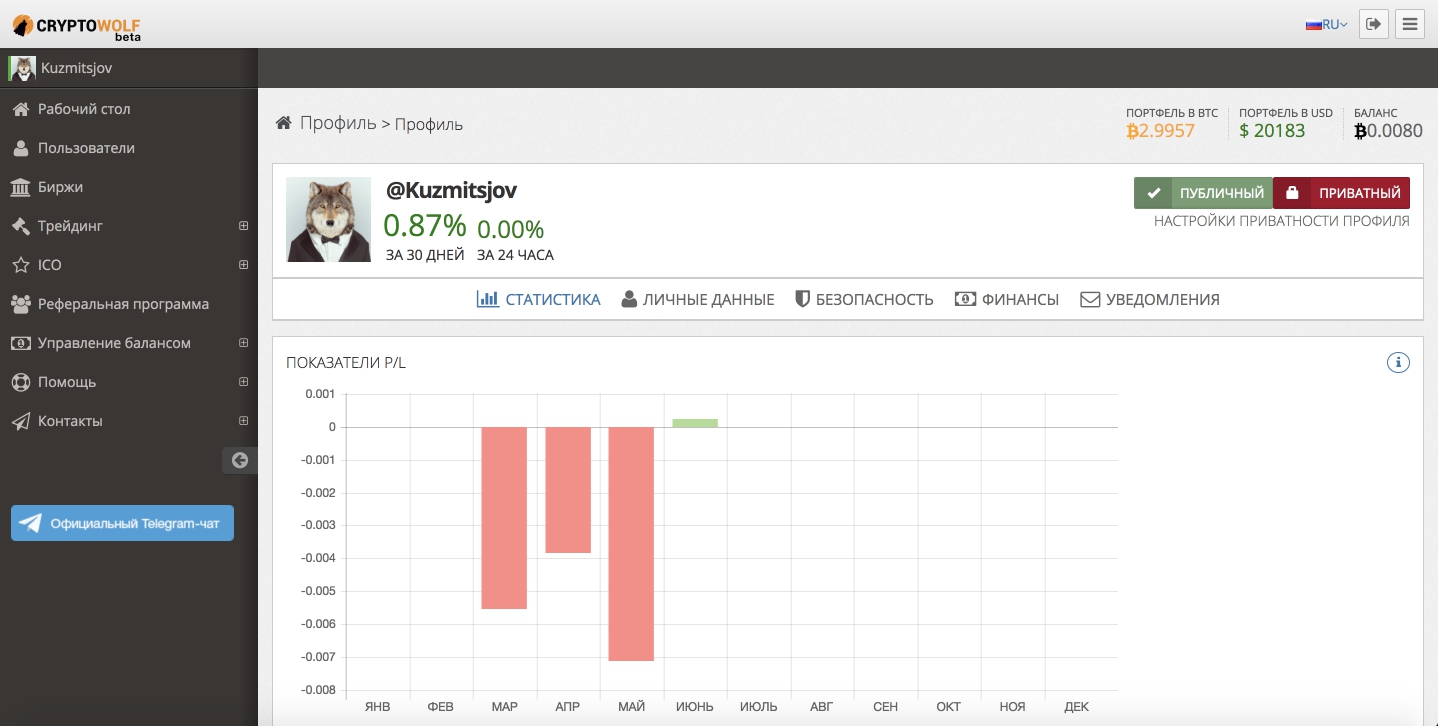Open the Официальный Telegram-чат button
This screenshot has height=726, width=1438.
[122, 523]
